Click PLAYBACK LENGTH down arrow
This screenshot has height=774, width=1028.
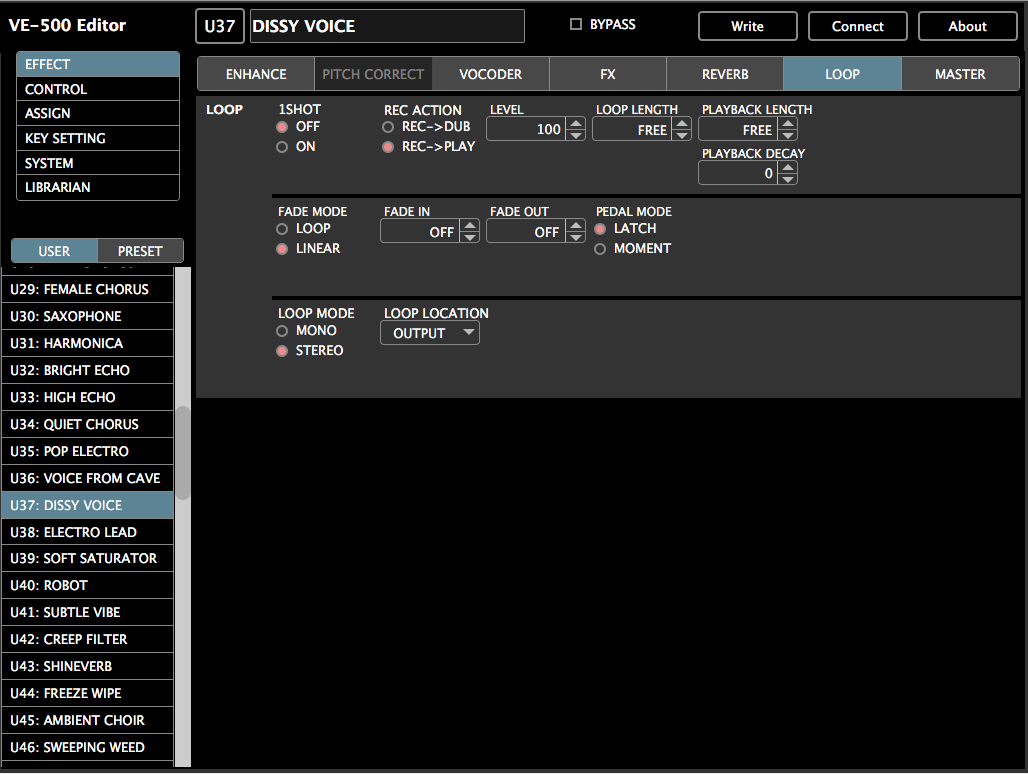pos(787,135)
